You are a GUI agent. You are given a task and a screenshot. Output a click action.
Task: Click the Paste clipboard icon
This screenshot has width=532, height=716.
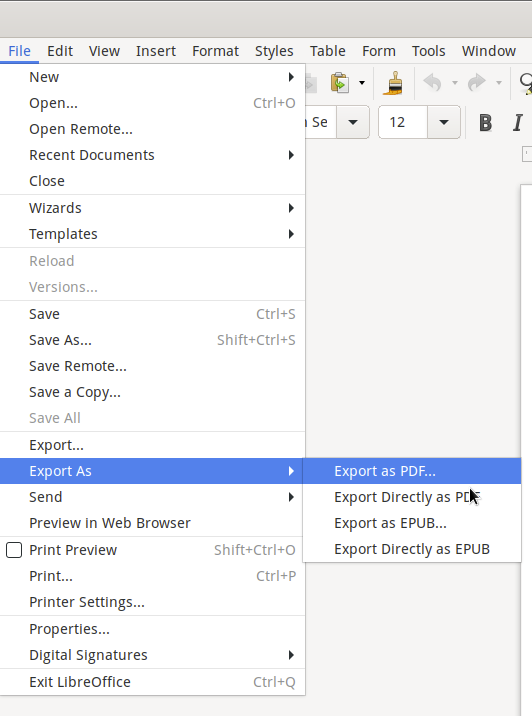(340, 83)
